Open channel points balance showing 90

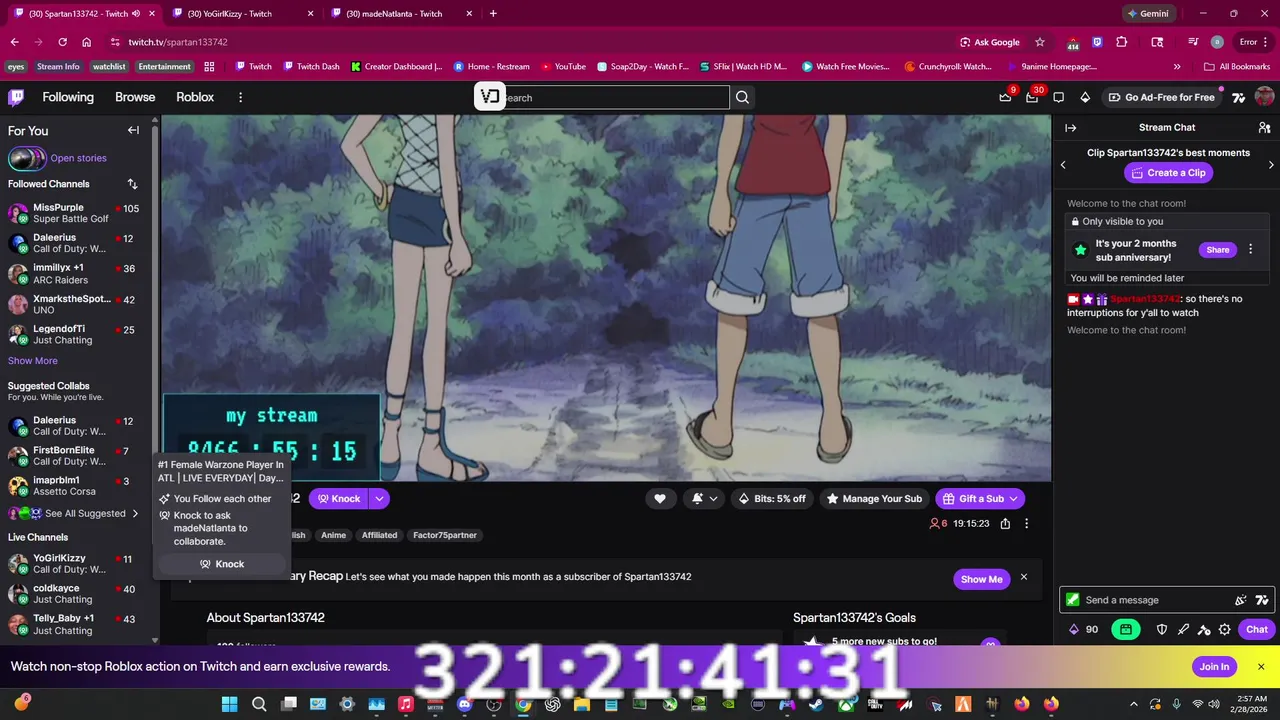pos(1084,629)
